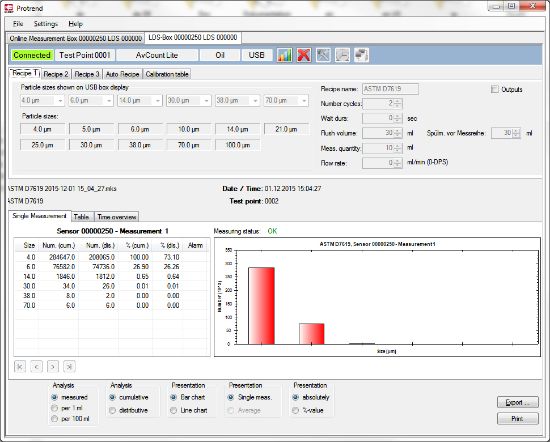
Task: Select per 100 ml analysis option
Action: pyautogui.click(x=54, y=418)
